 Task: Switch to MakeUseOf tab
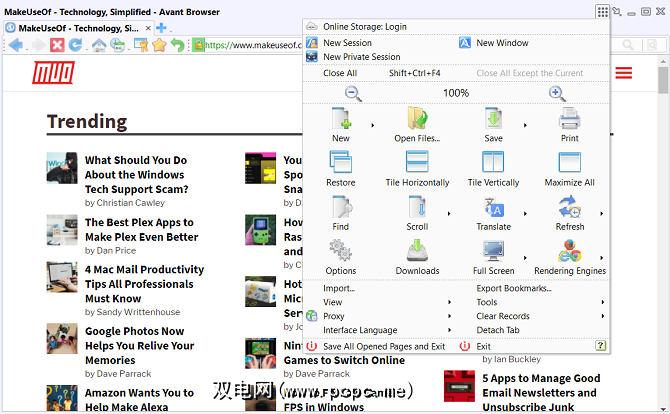[x=78, y=28]
